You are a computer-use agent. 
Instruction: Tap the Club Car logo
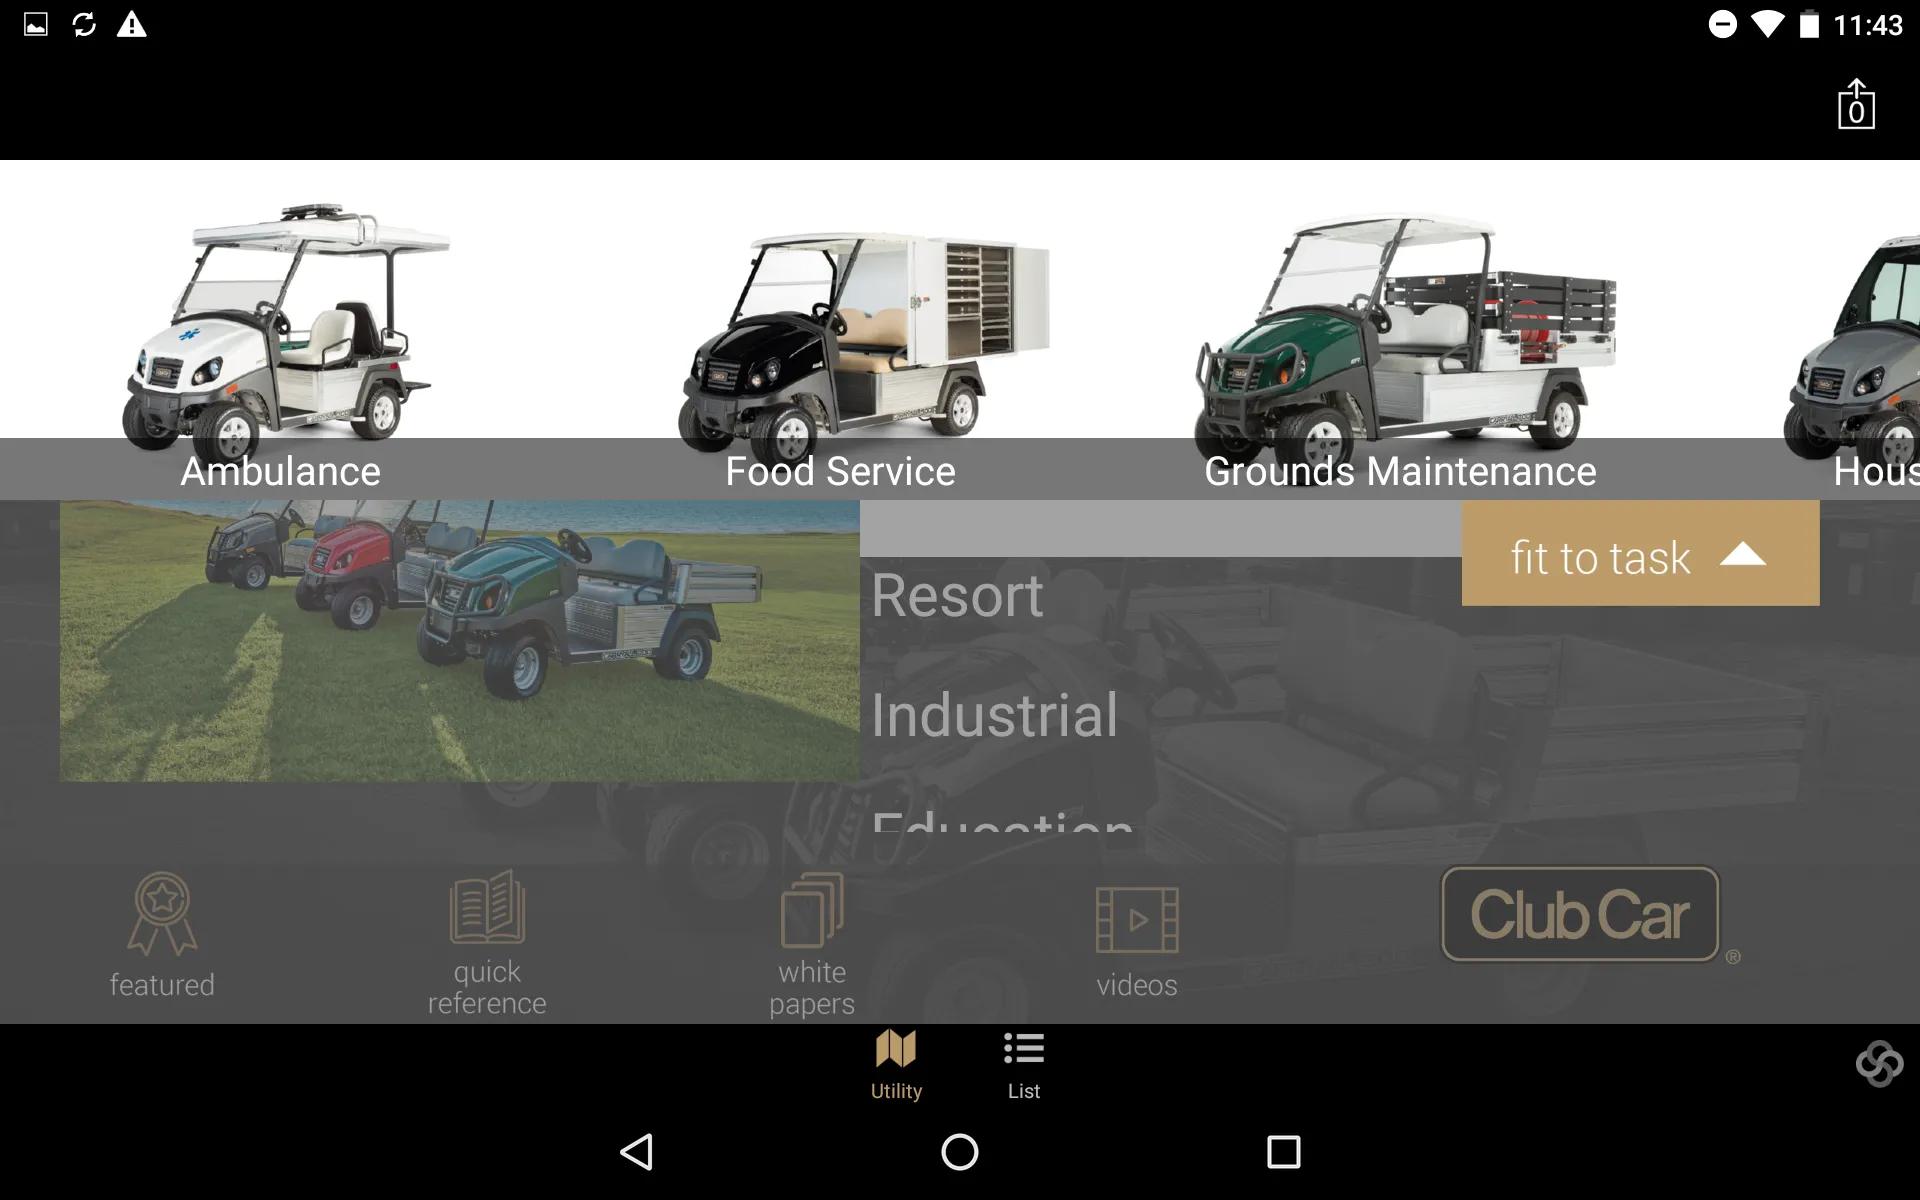click(1580, 914)
